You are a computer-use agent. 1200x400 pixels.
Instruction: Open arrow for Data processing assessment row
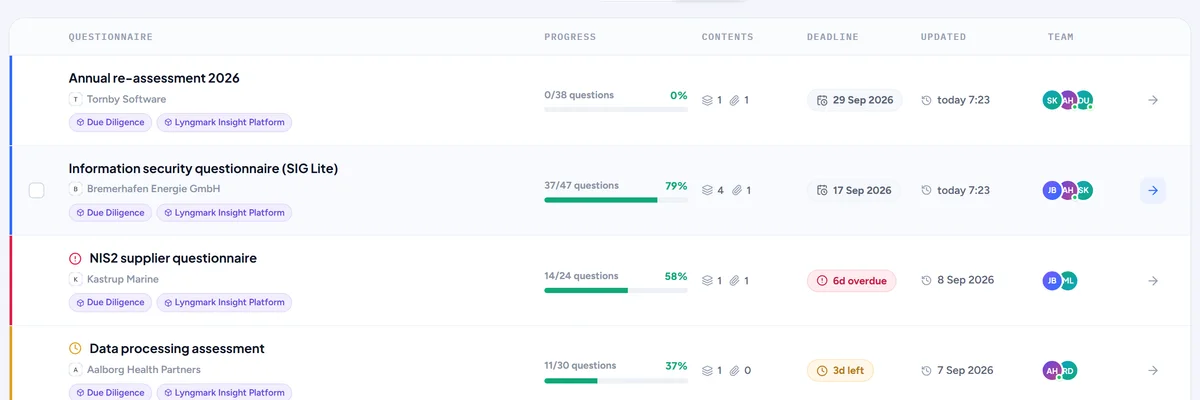coord(1153,371)
